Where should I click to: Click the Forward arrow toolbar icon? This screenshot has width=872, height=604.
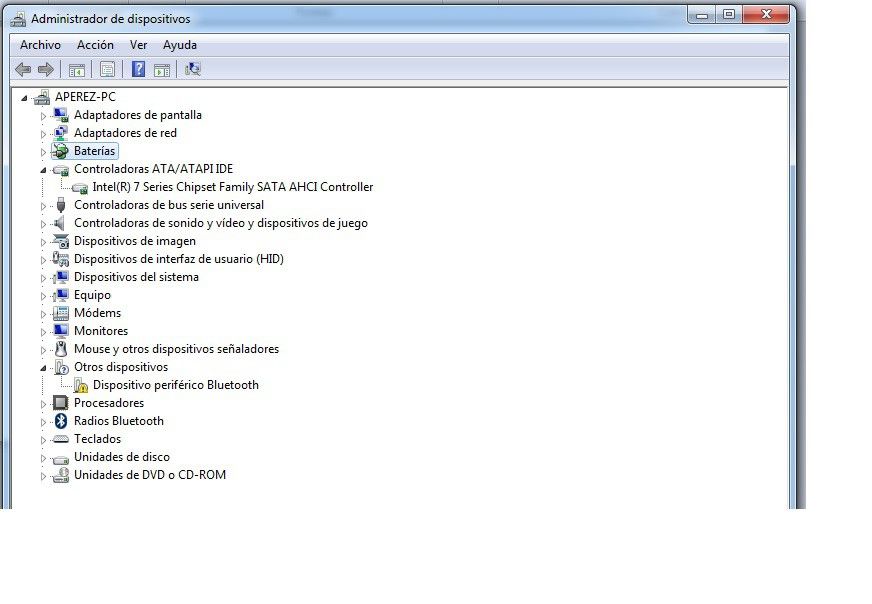click(46, 70)
